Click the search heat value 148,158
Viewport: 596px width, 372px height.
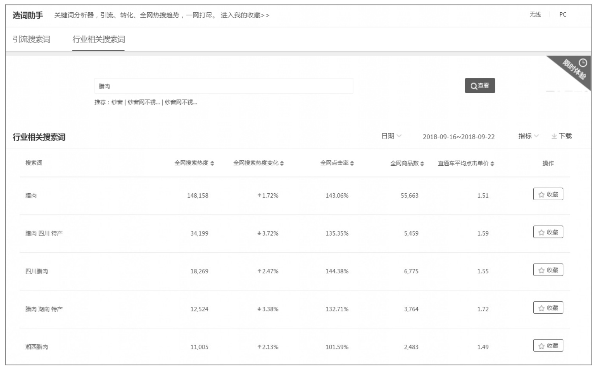tap(197, 196)
